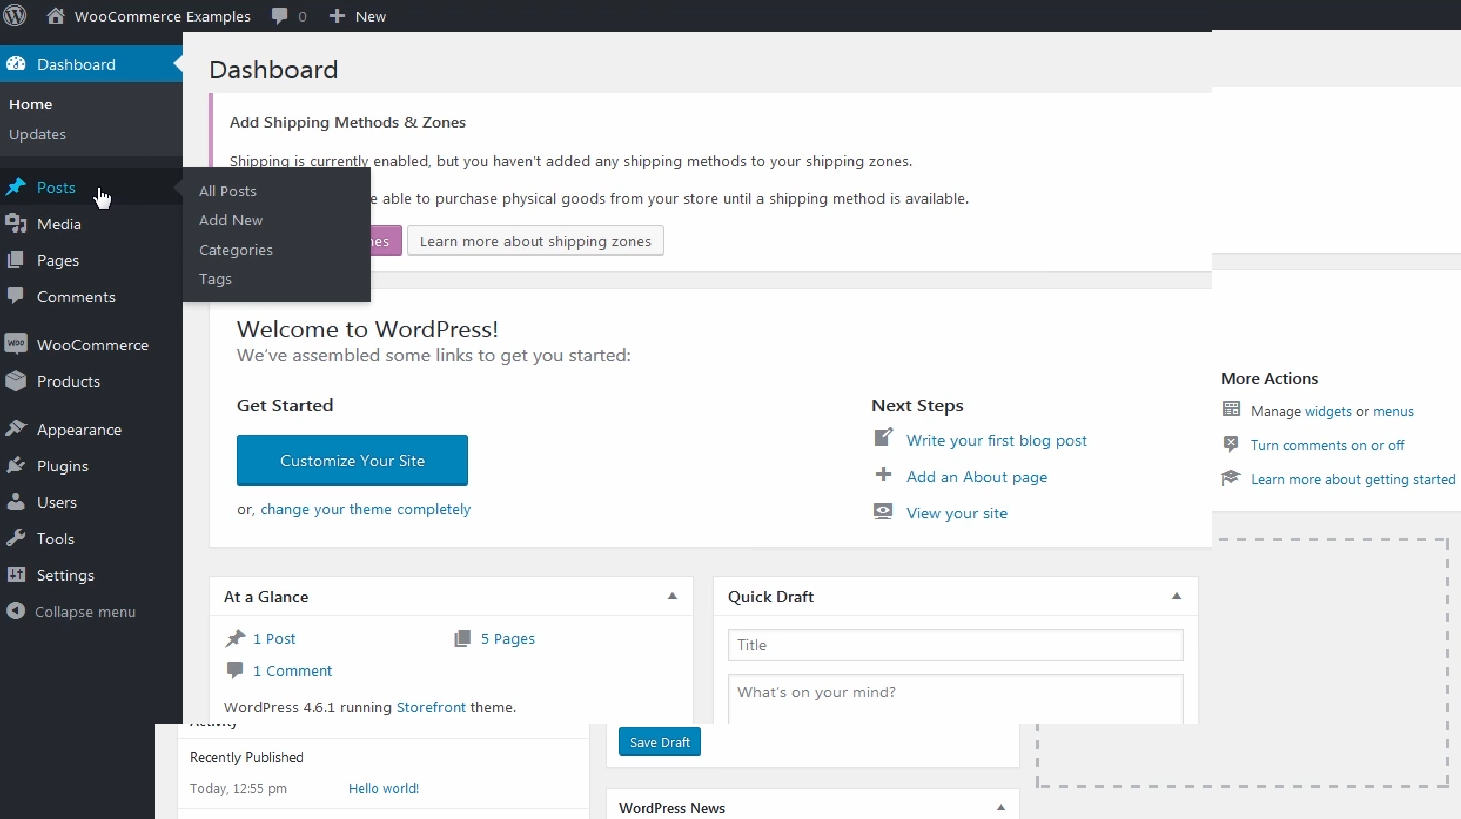1461x819 pixels.
Task: Open the comments bubble icon in admin bar
Action: [280, 16]
